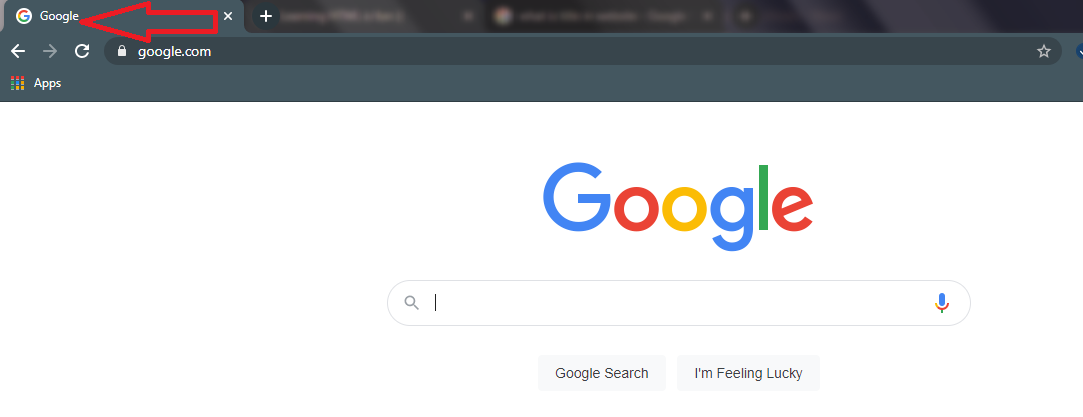Bookmark this page with the star icon
This screenshot has height=417, width=1083.
pos(1044,51)
